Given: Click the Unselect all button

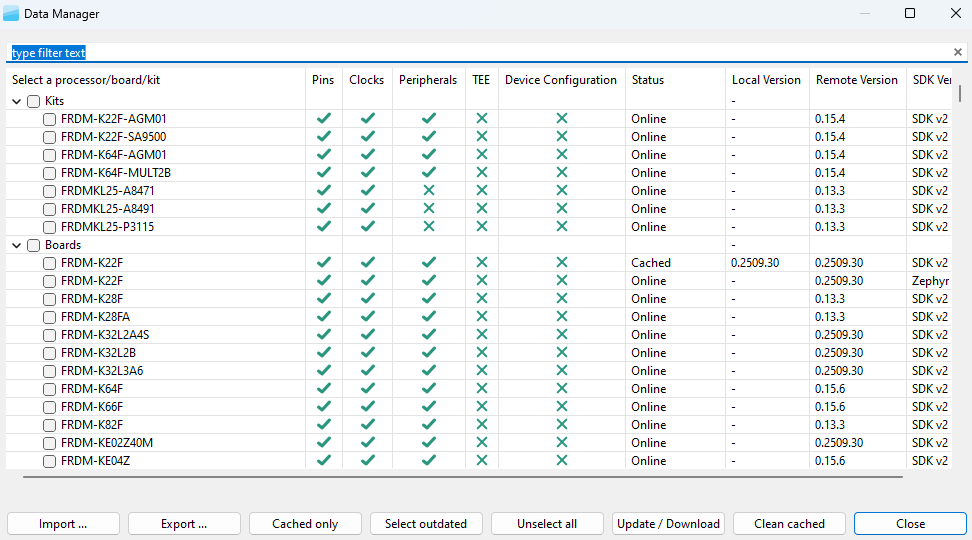Looking at the screenshot, I should [x=547, y=524].
